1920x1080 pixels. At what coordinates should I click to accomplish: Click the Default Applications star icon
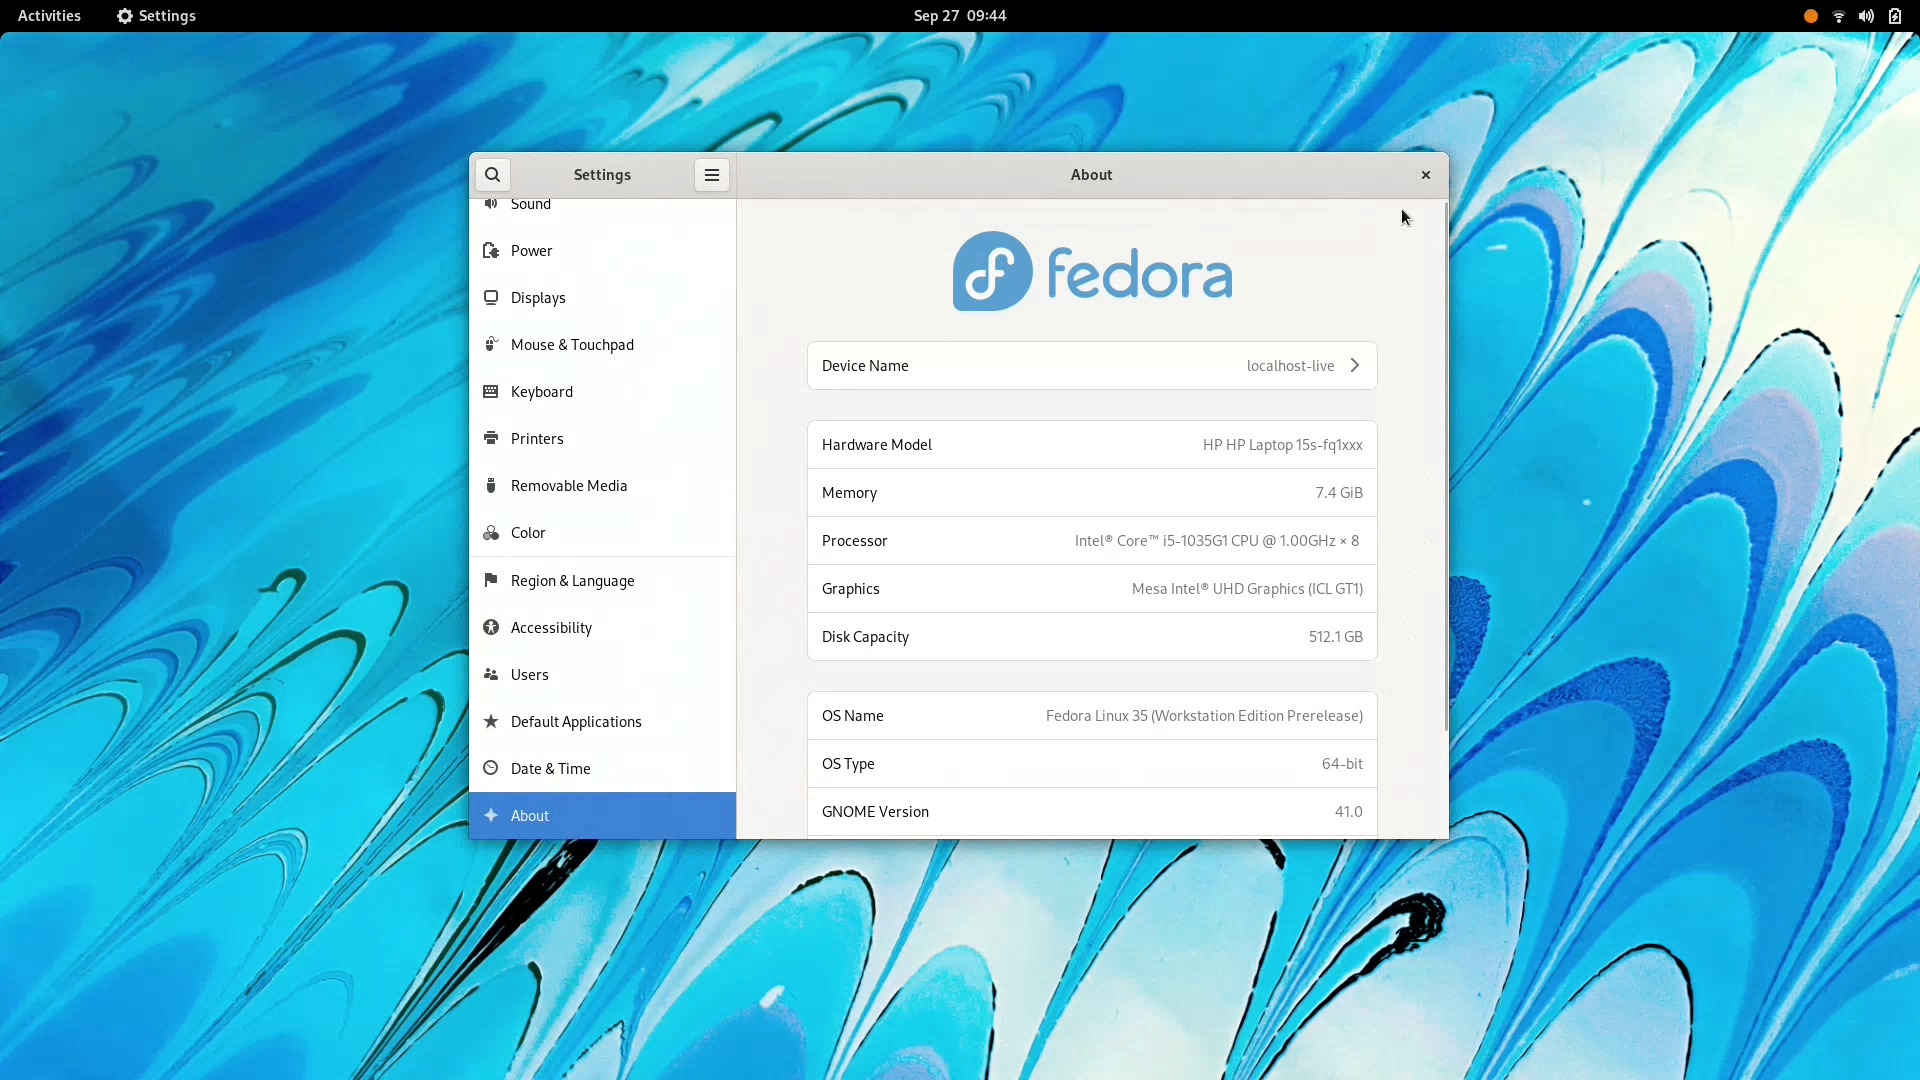[x=491, y=721]
